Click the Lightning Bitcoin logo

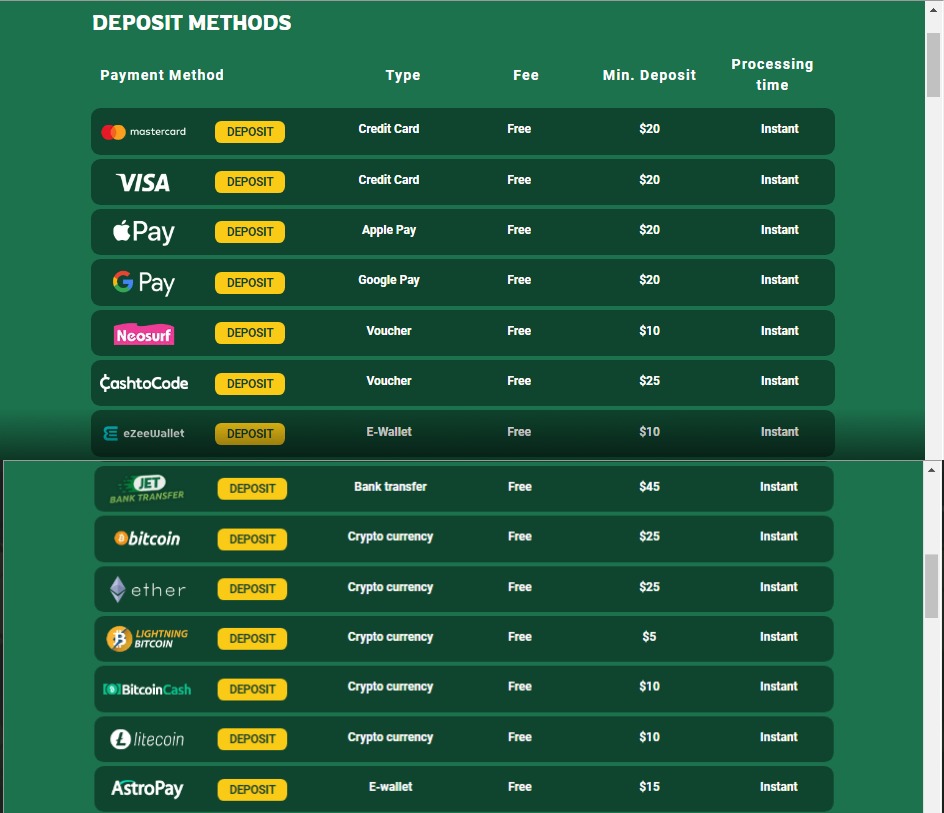(147, 639)
